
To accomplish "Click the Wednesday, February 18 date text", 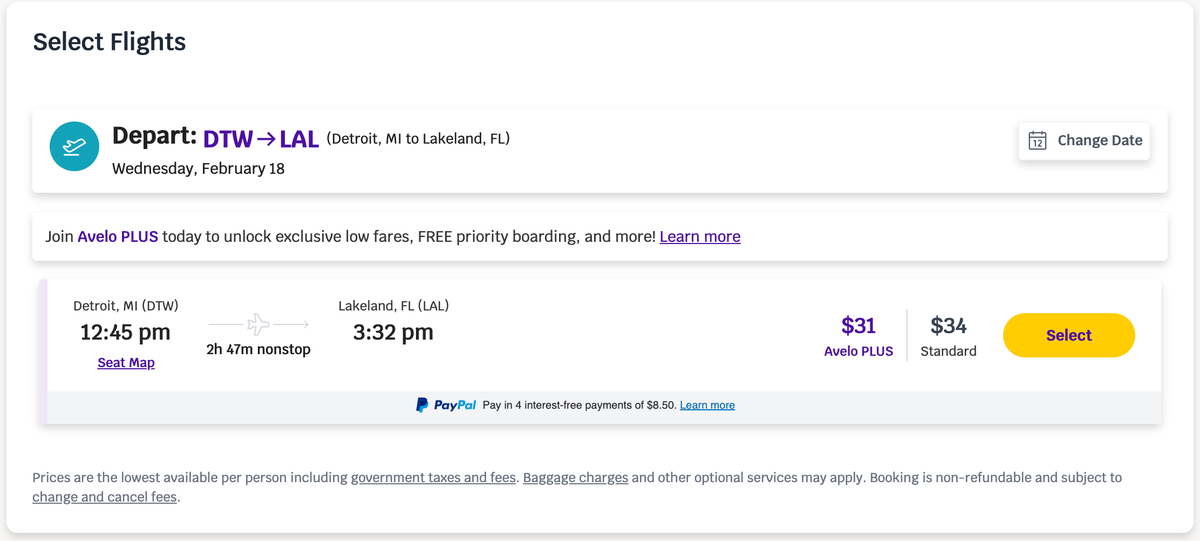I will pyautogui.click(x=198, y=168).
